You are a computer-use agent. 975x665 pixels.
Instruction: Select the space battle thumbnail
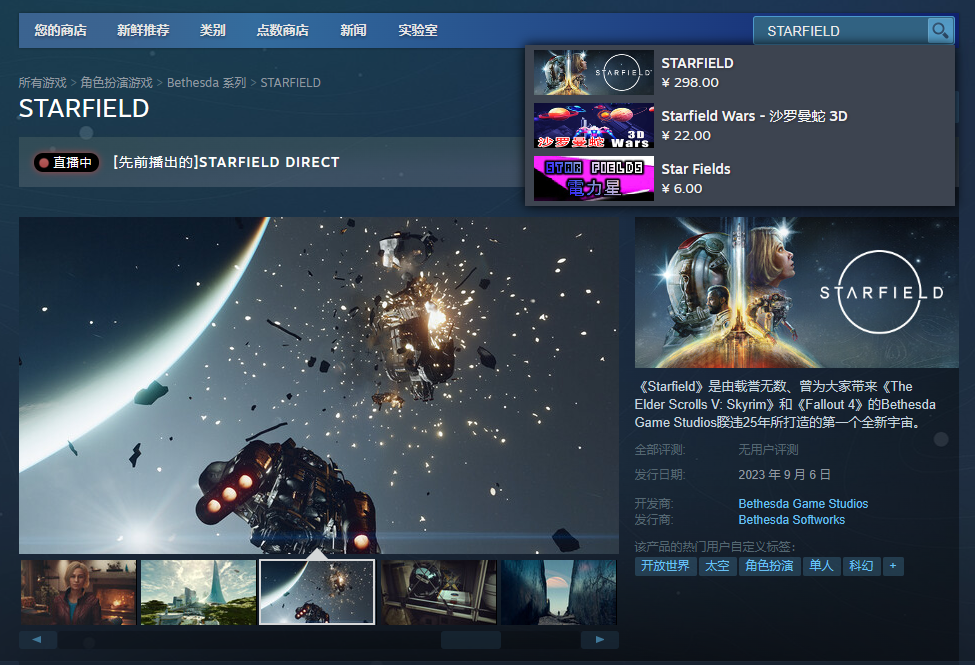317,592
